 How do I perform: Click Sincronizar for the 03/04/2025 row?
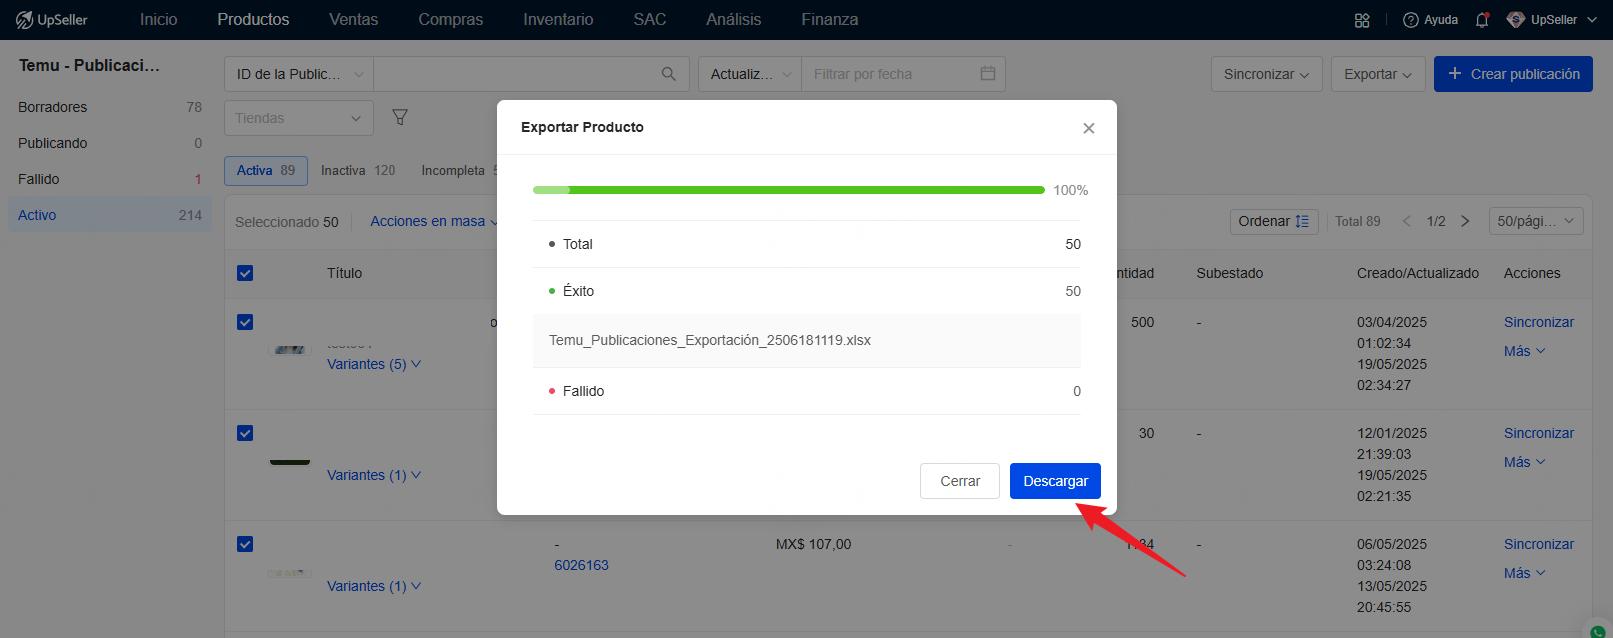click(1539, 322)
